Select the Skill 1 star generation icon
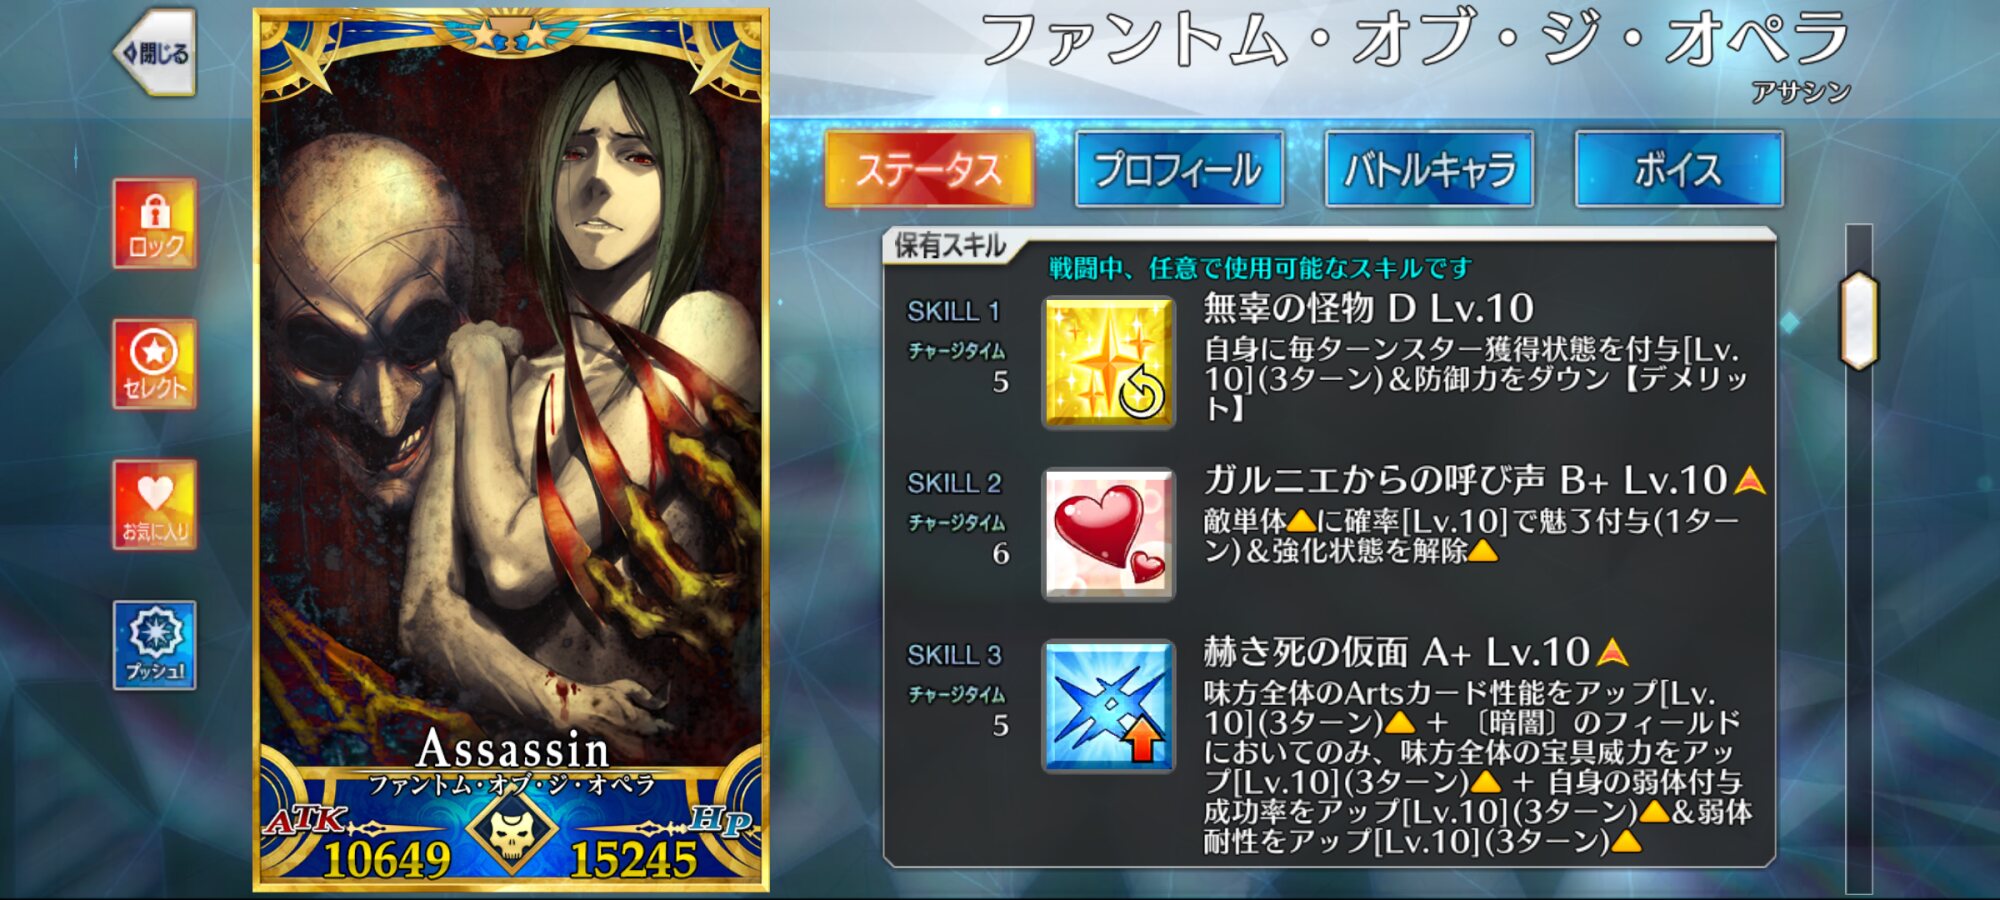 coord(1108,363)
